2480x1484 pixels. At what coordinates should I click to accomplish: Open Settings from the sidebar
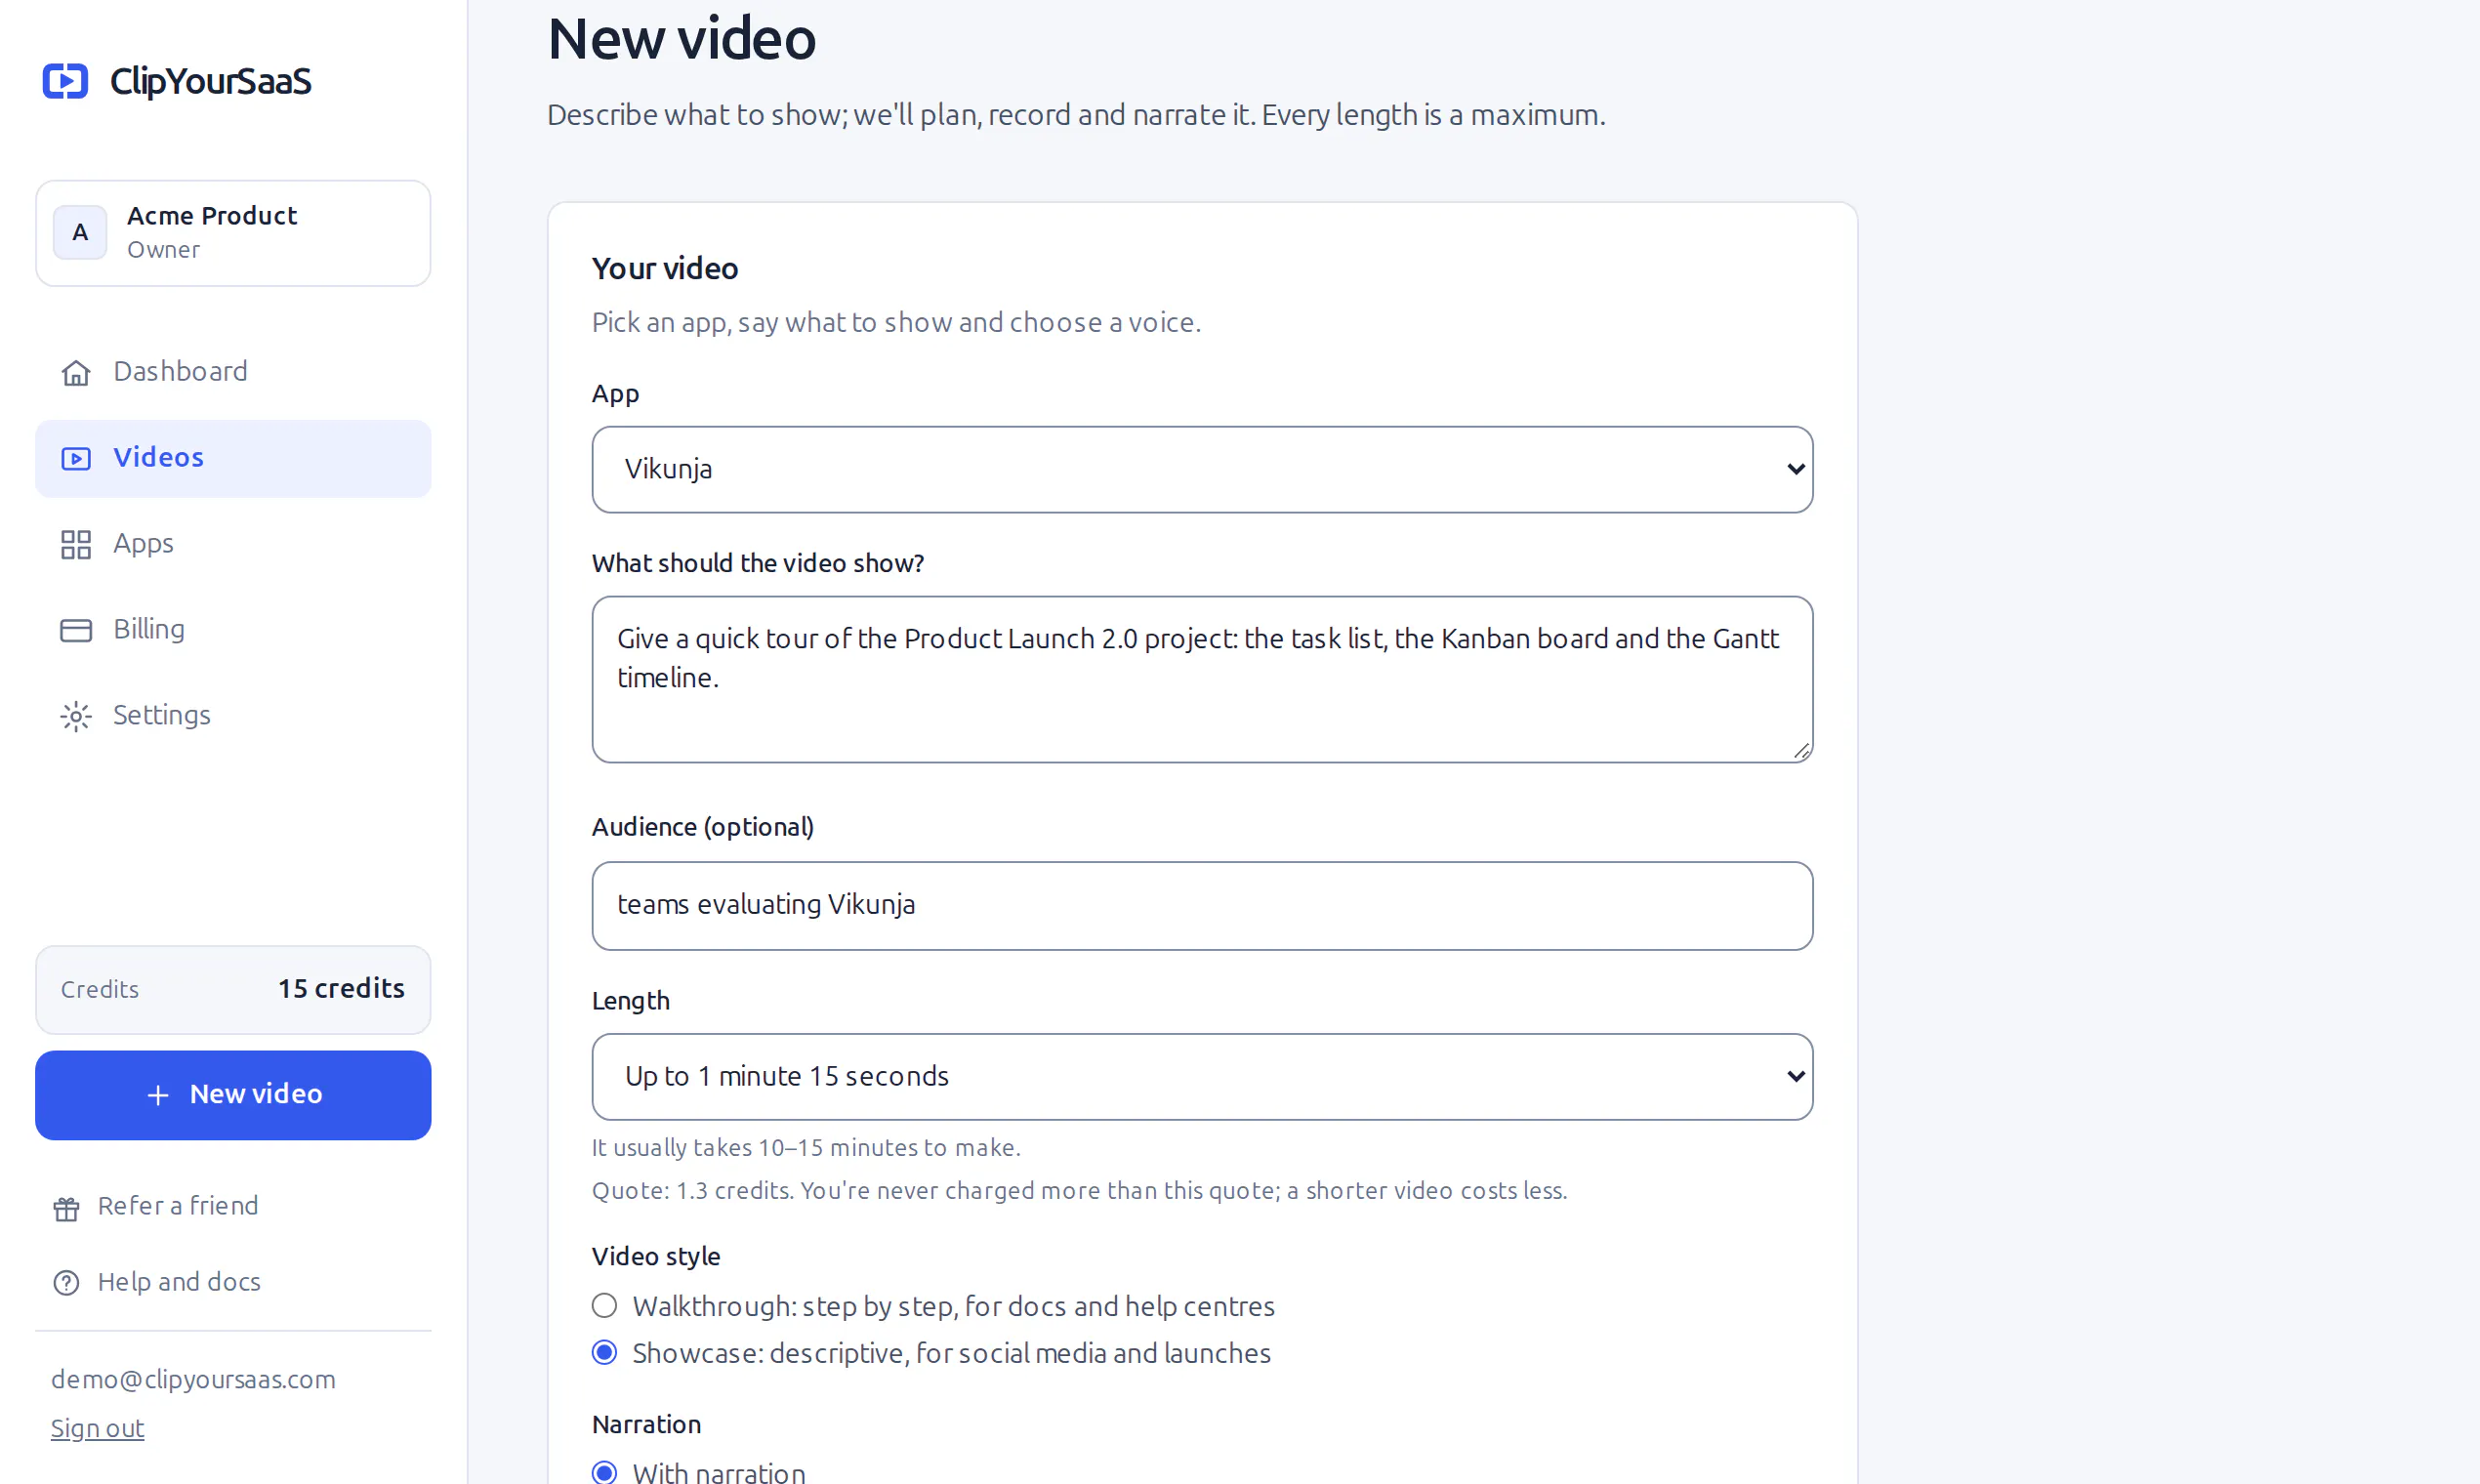coord(233,716)
